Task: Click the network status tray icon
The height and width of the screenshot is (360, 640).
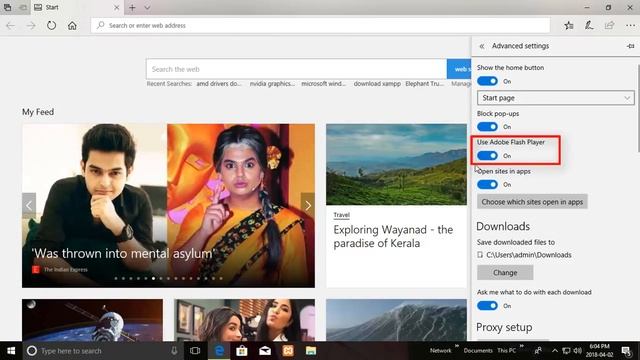Action: point(566,351)
